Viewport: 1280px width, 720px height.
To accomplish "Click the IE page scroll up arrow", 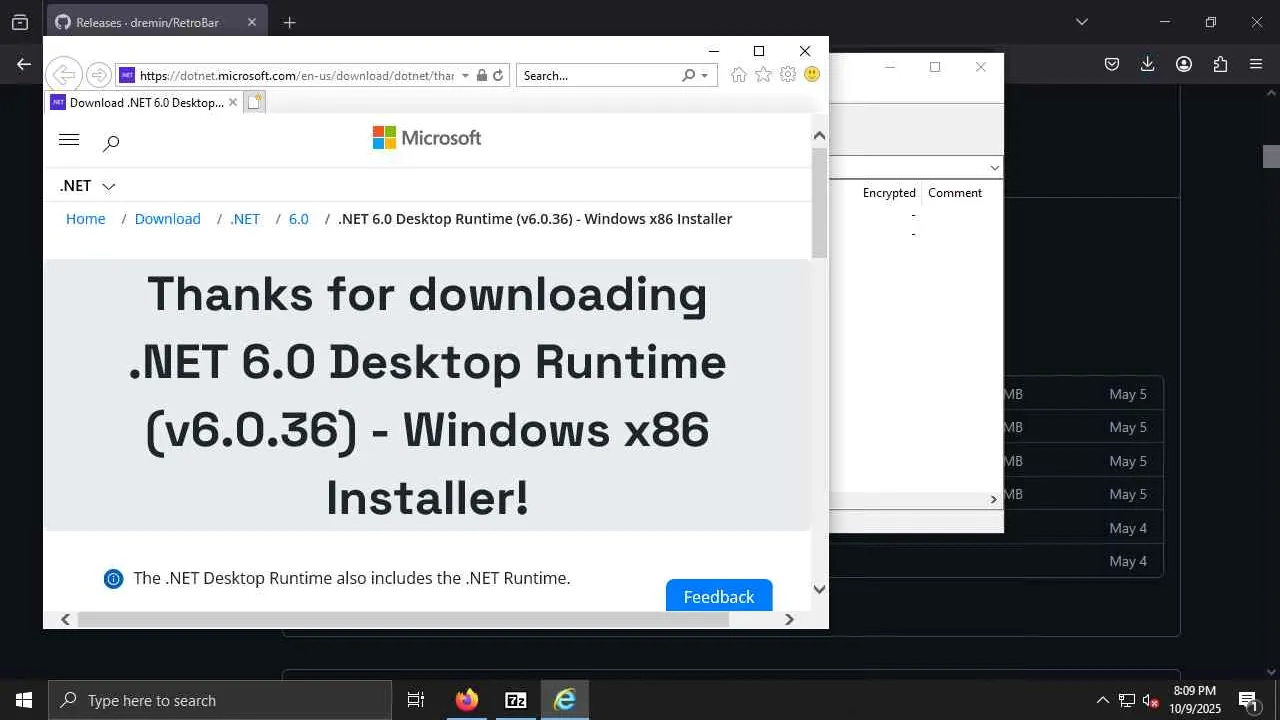I will [819, 135].
